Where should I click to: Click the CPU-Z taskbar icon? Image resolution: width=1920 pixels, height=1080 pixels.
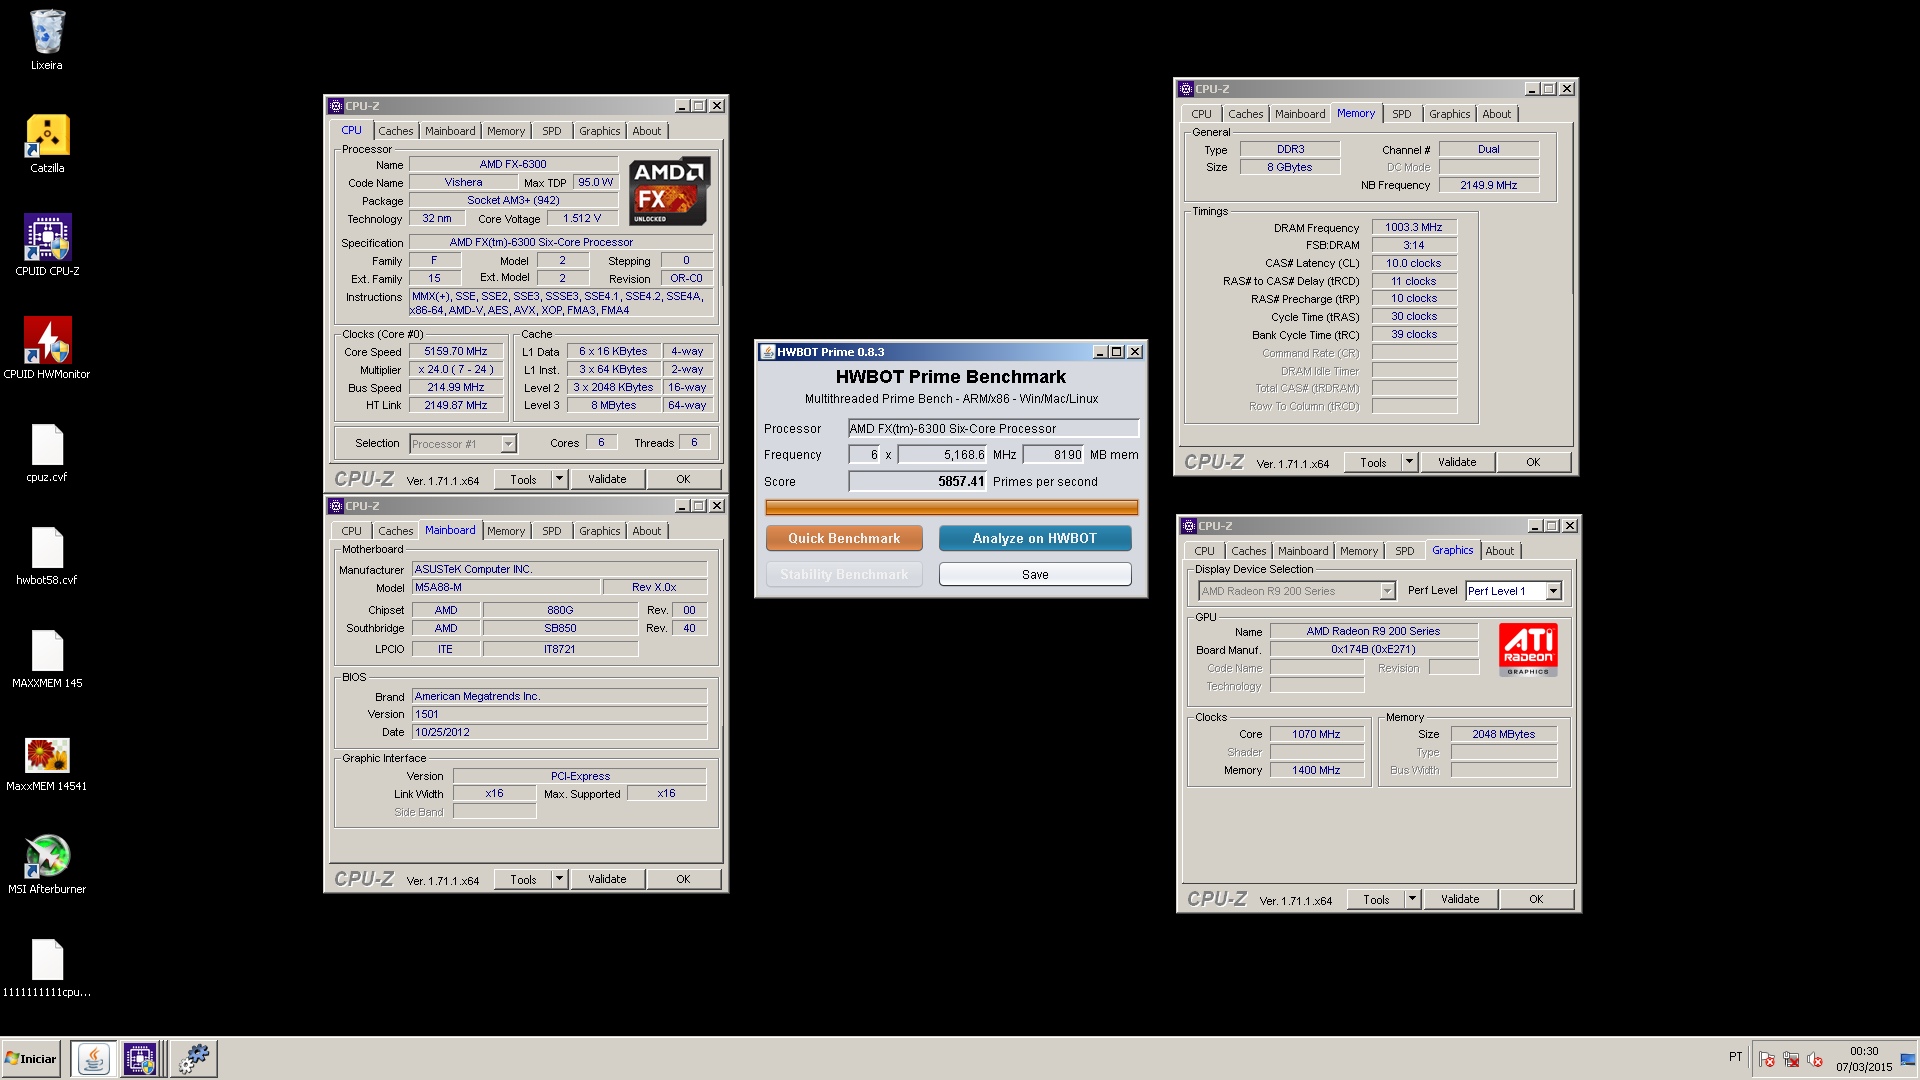(140, 1058)
